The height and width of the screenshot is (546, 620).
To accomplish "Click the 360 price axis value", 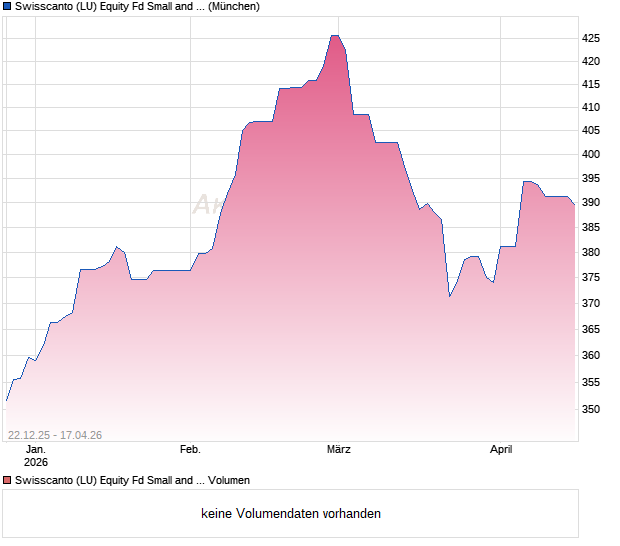I will (591, 355).
